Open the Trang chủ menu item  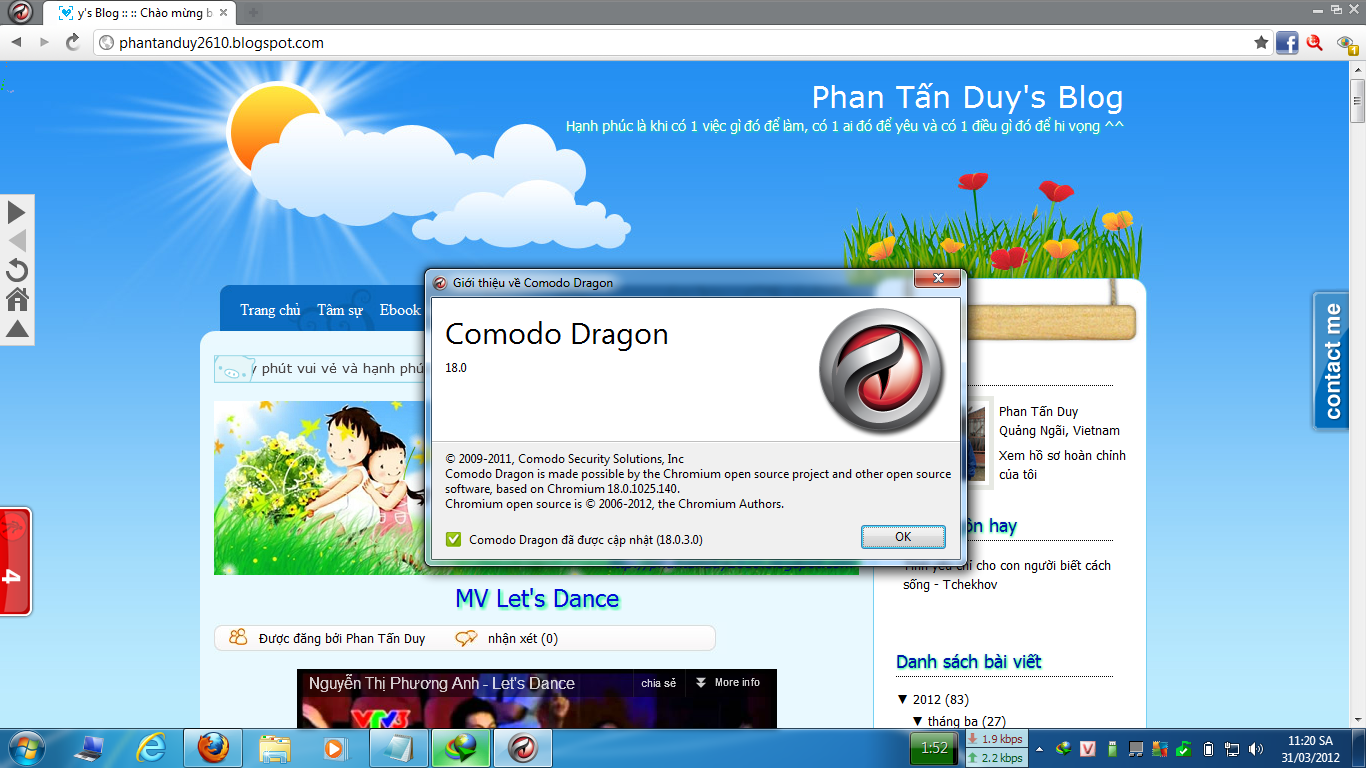(270, 310)
